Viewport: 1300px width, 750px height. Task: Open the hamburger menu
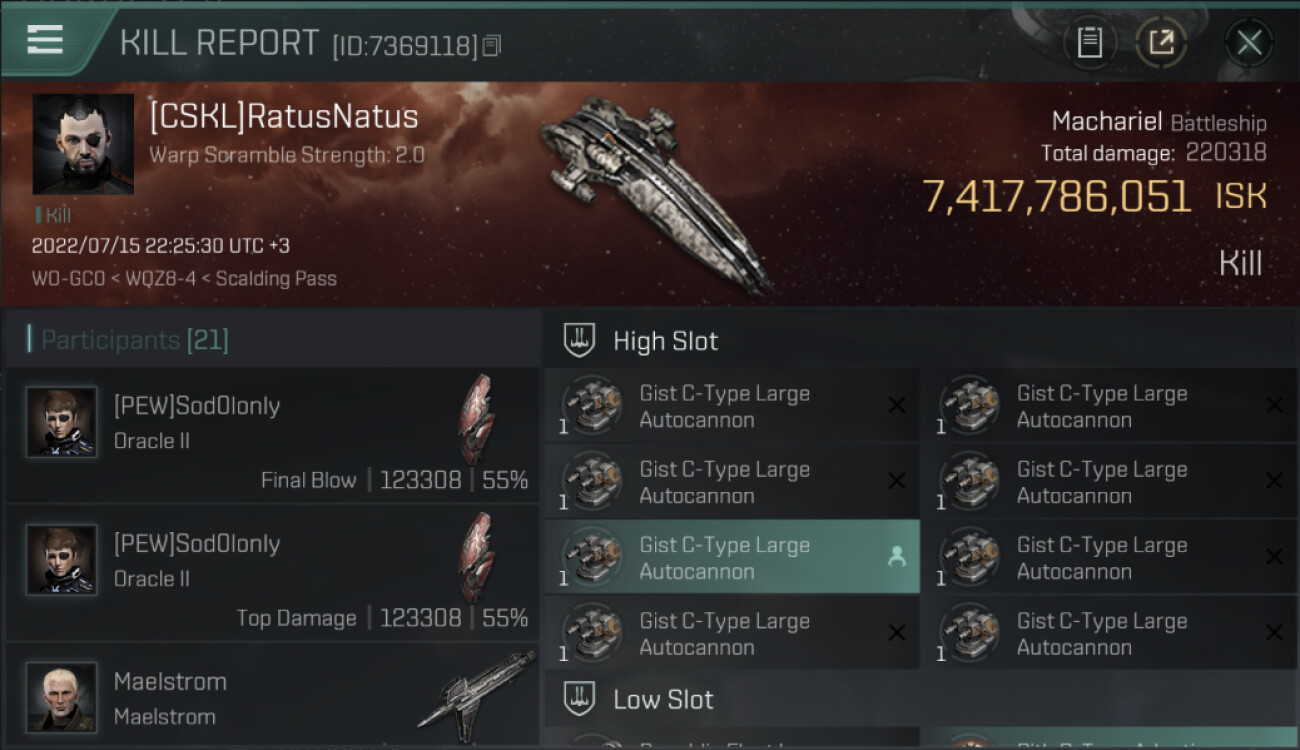(45, 40)
